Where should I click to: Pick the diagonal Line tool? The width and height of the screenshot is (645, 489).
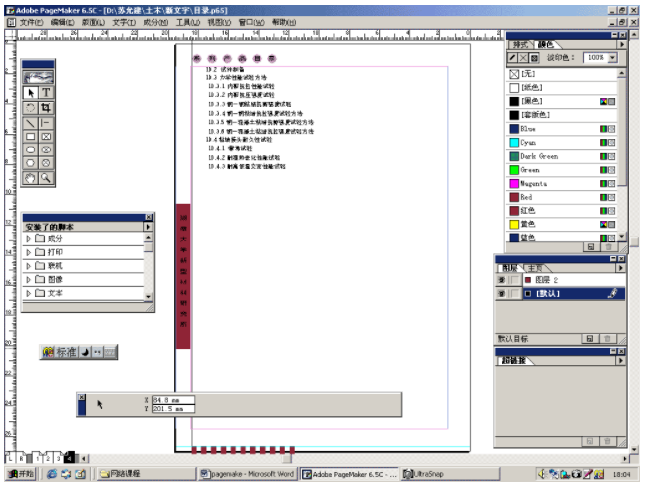[x=31, y=121]
